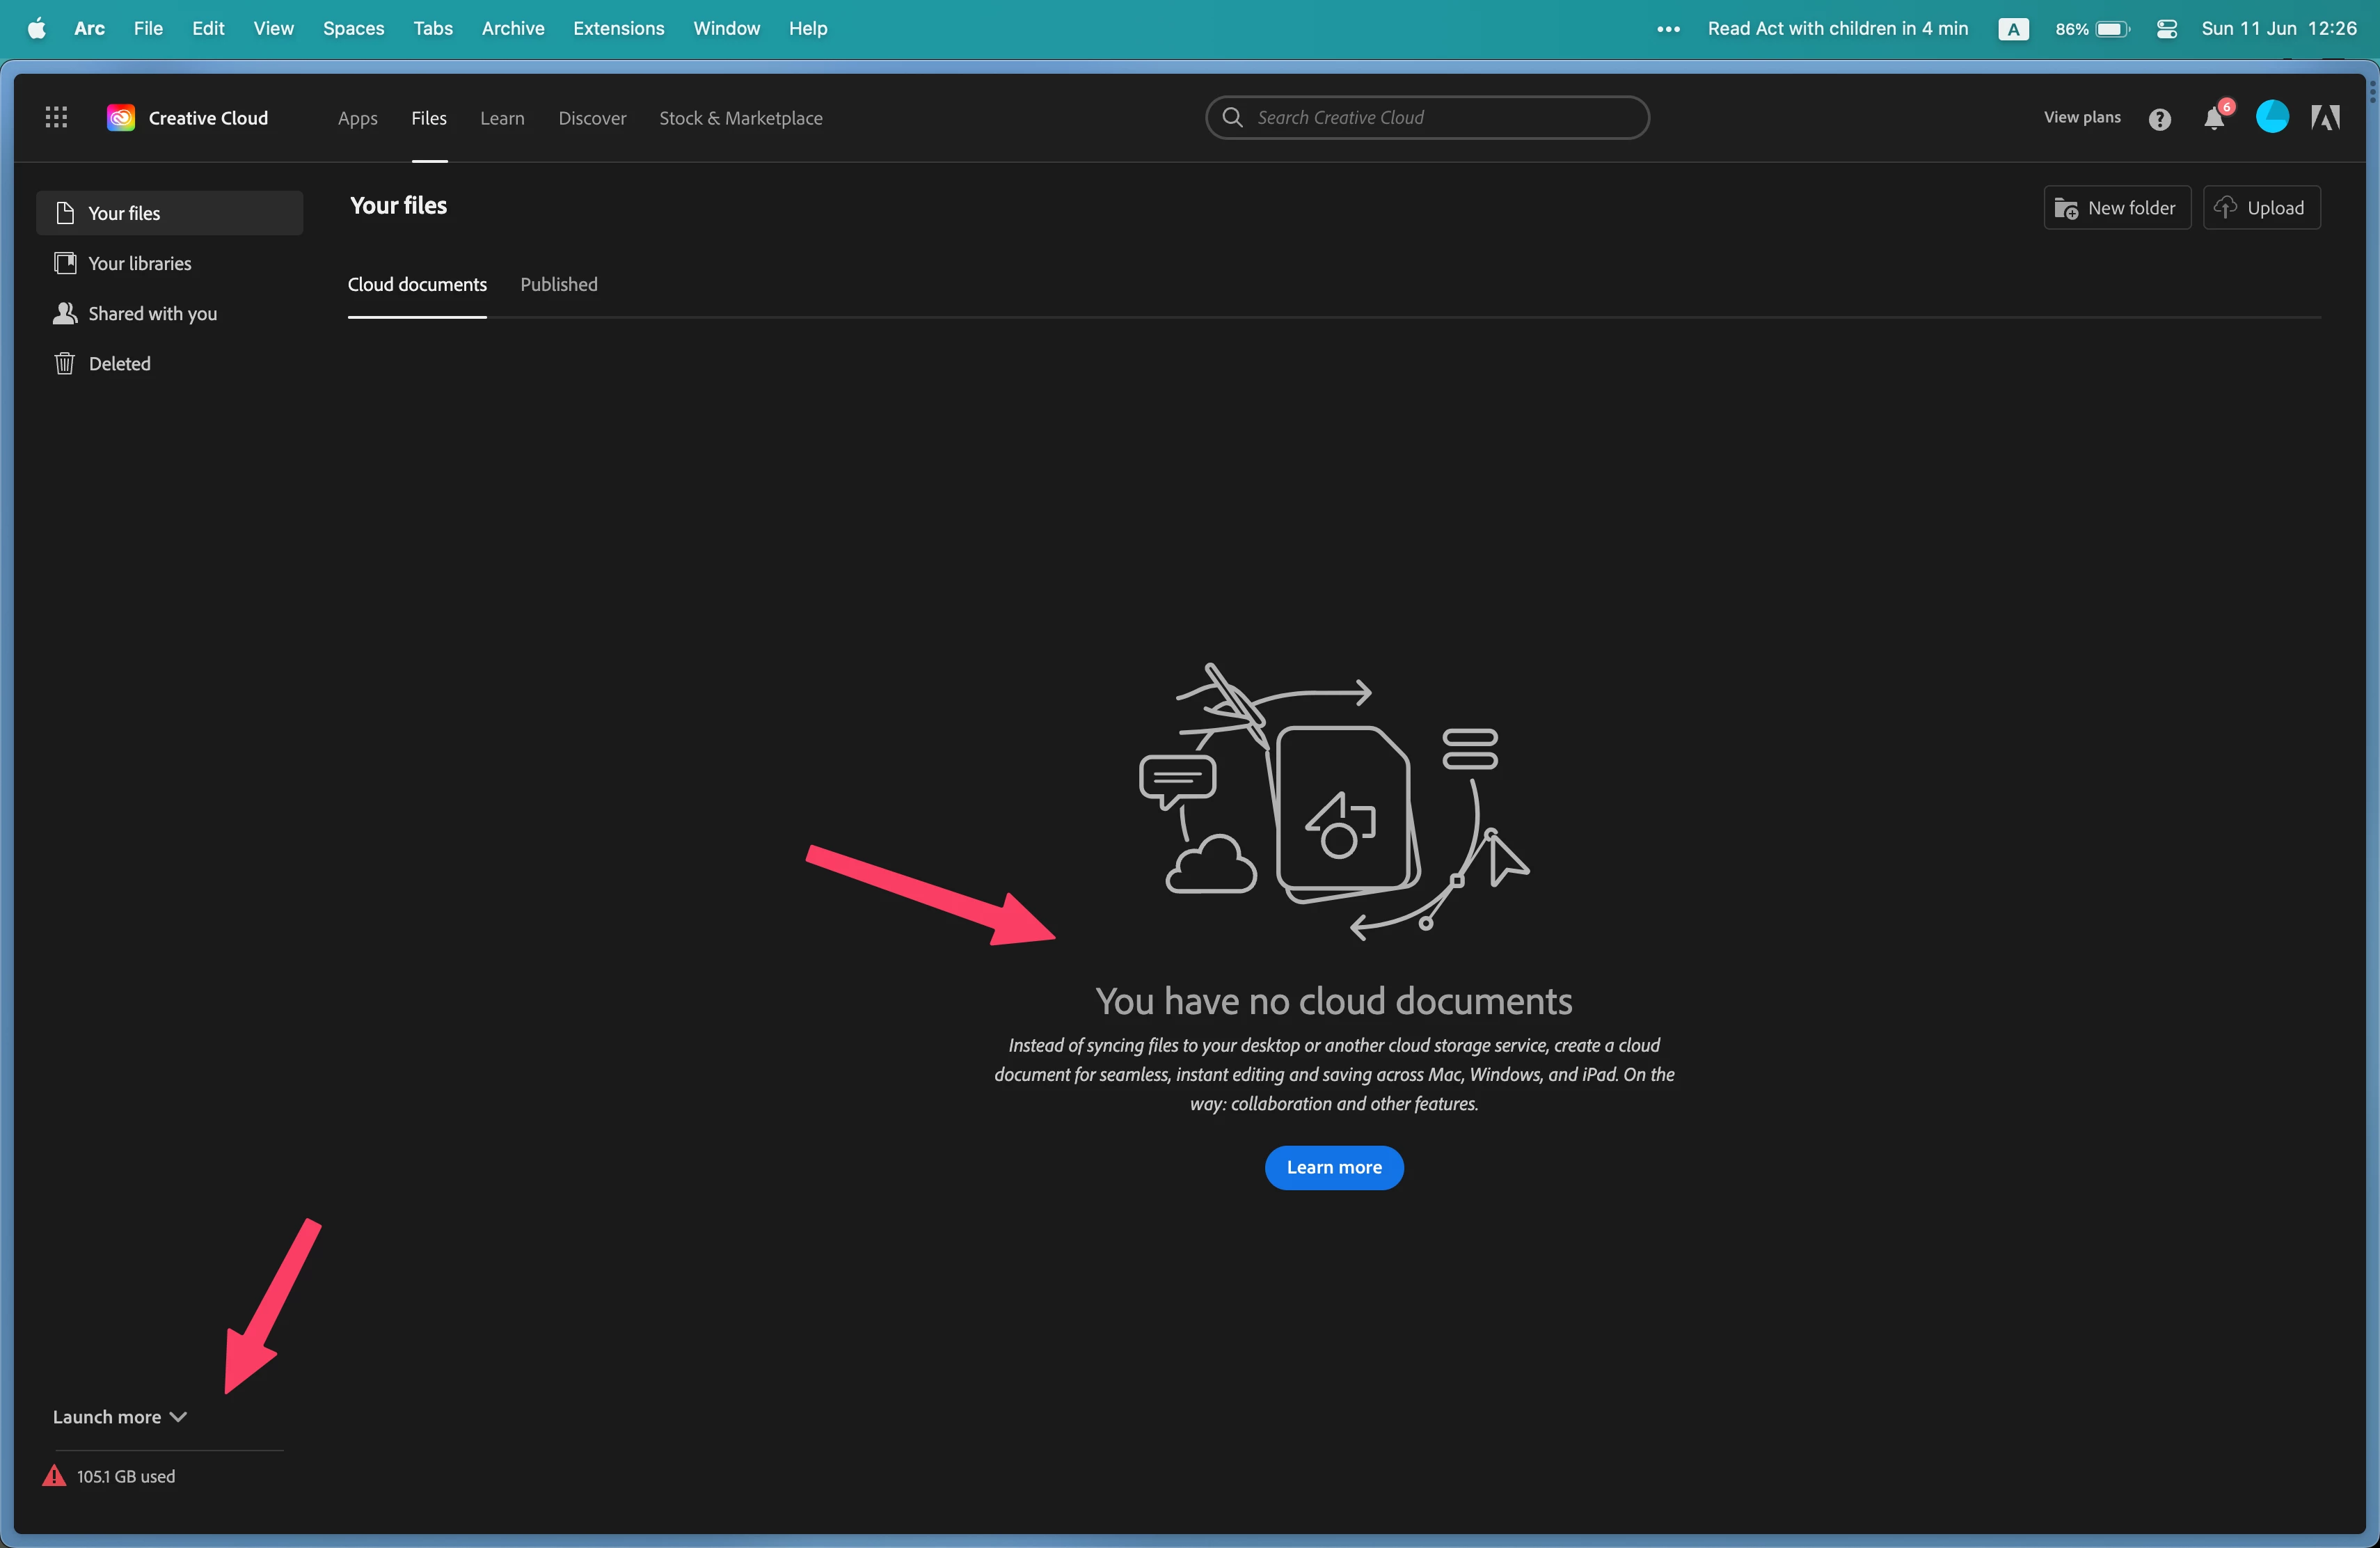Click the Adobe logo icon
The height and width of the screenshot is (1548, 2380).
tap(2325, 118)
